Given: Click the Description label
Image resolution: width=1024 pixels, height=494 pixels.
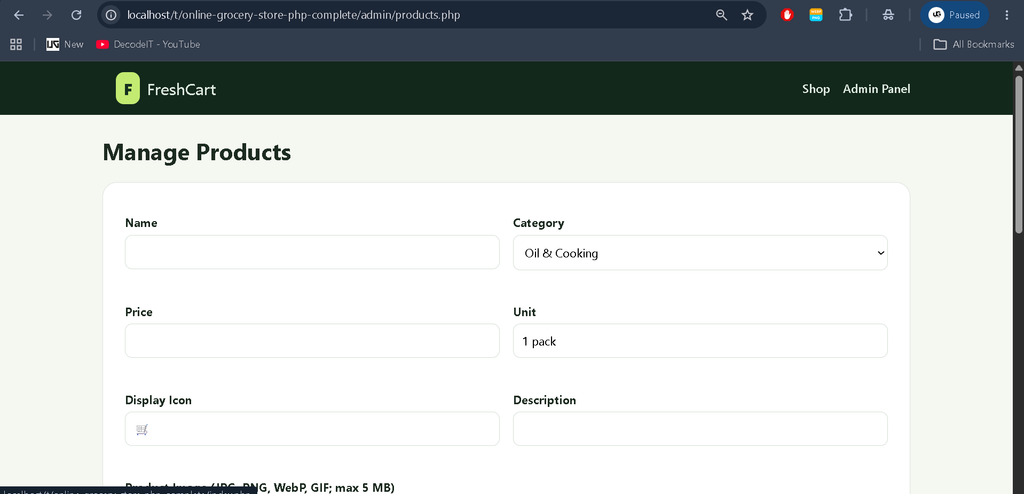Looking at the screenshot, I should 545,400.
